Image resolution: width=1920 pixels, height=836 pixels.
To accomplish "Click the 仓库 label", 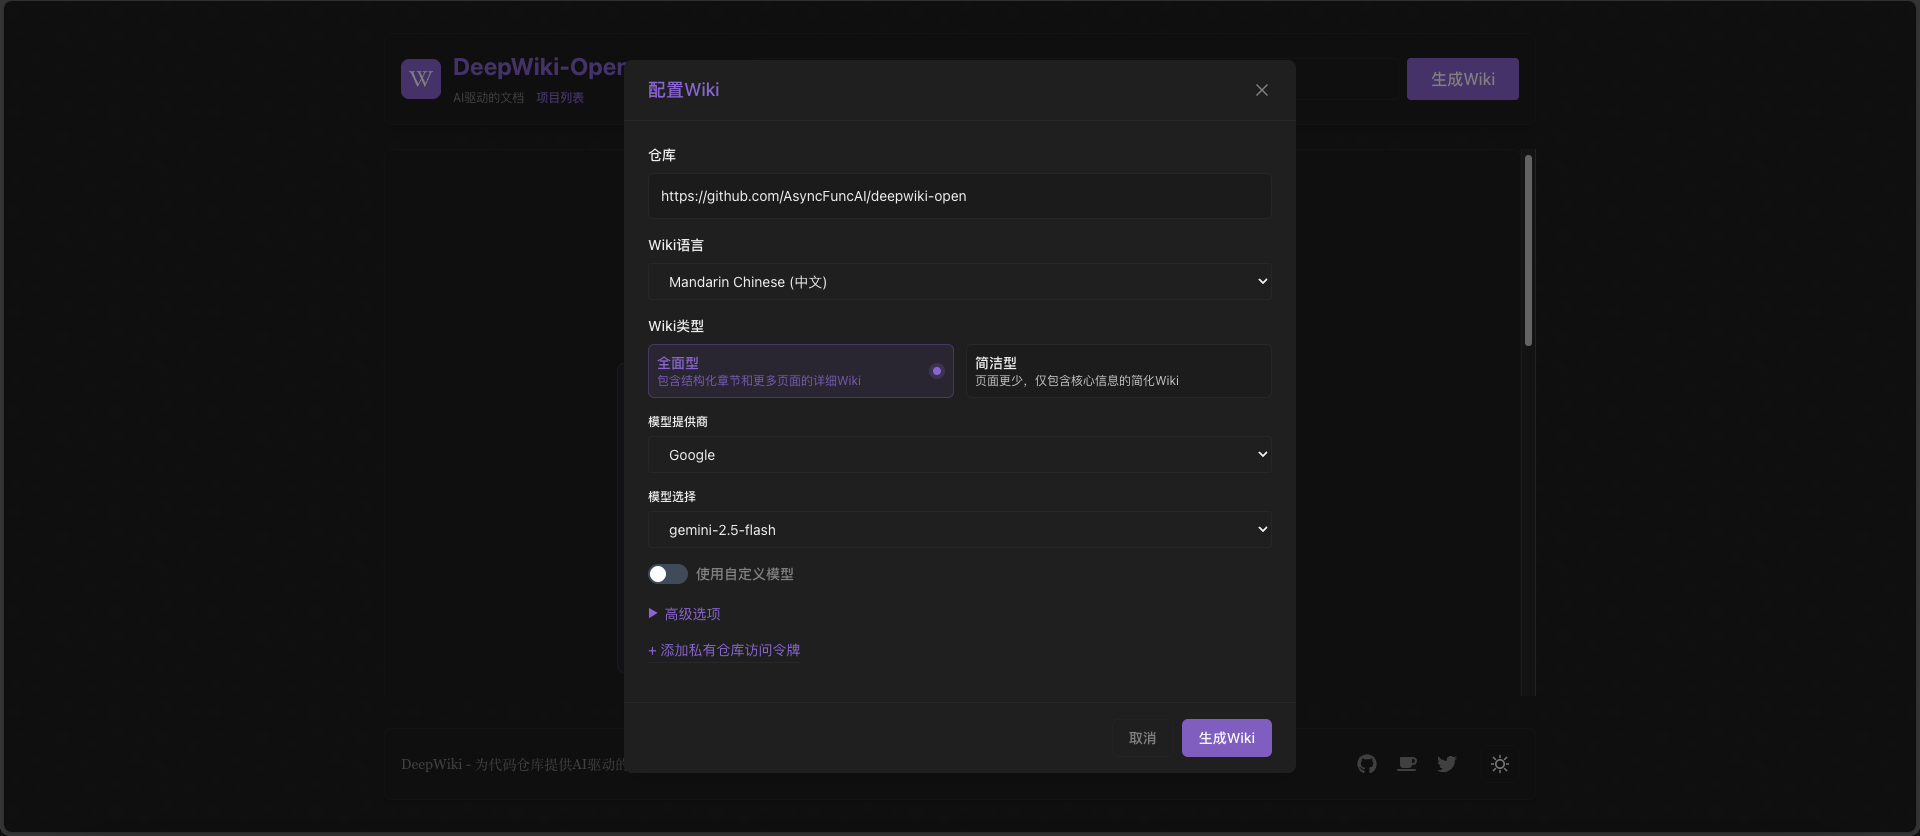I will click(x=662, y=155).
